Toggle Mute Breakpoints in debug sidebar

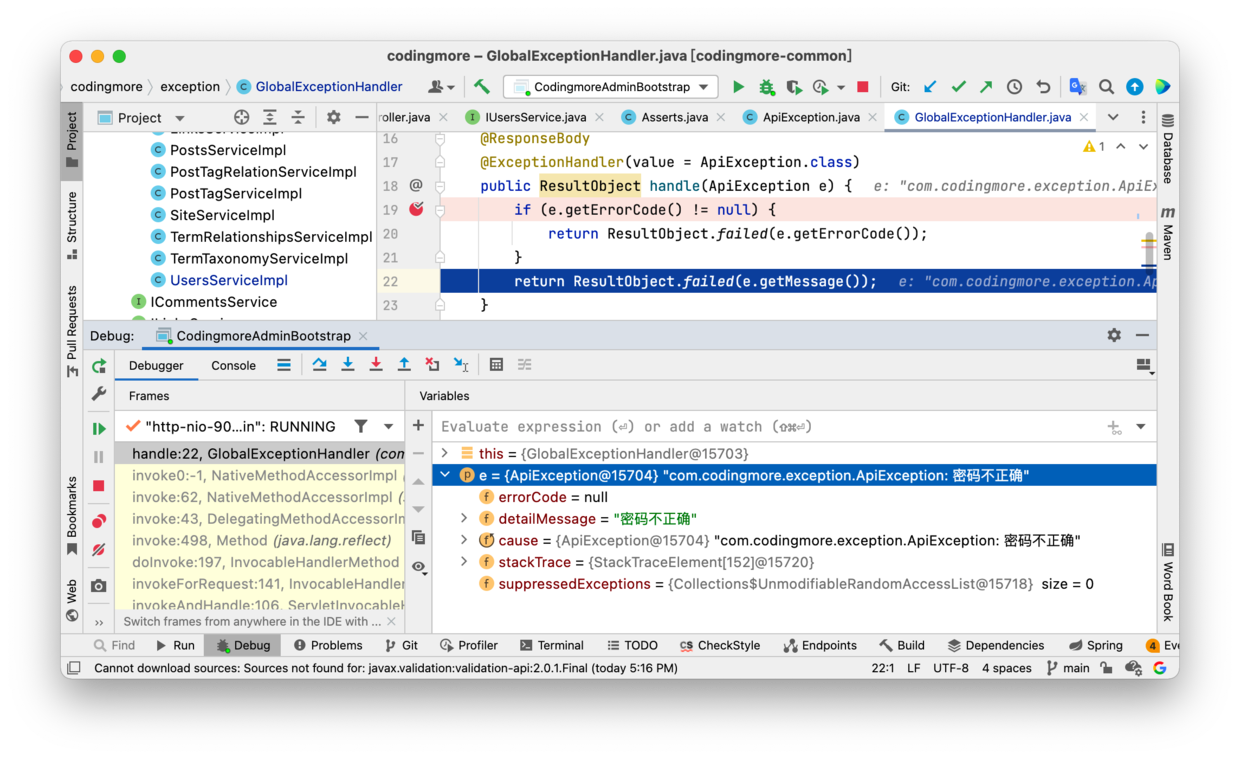click(x=99, y=549)
